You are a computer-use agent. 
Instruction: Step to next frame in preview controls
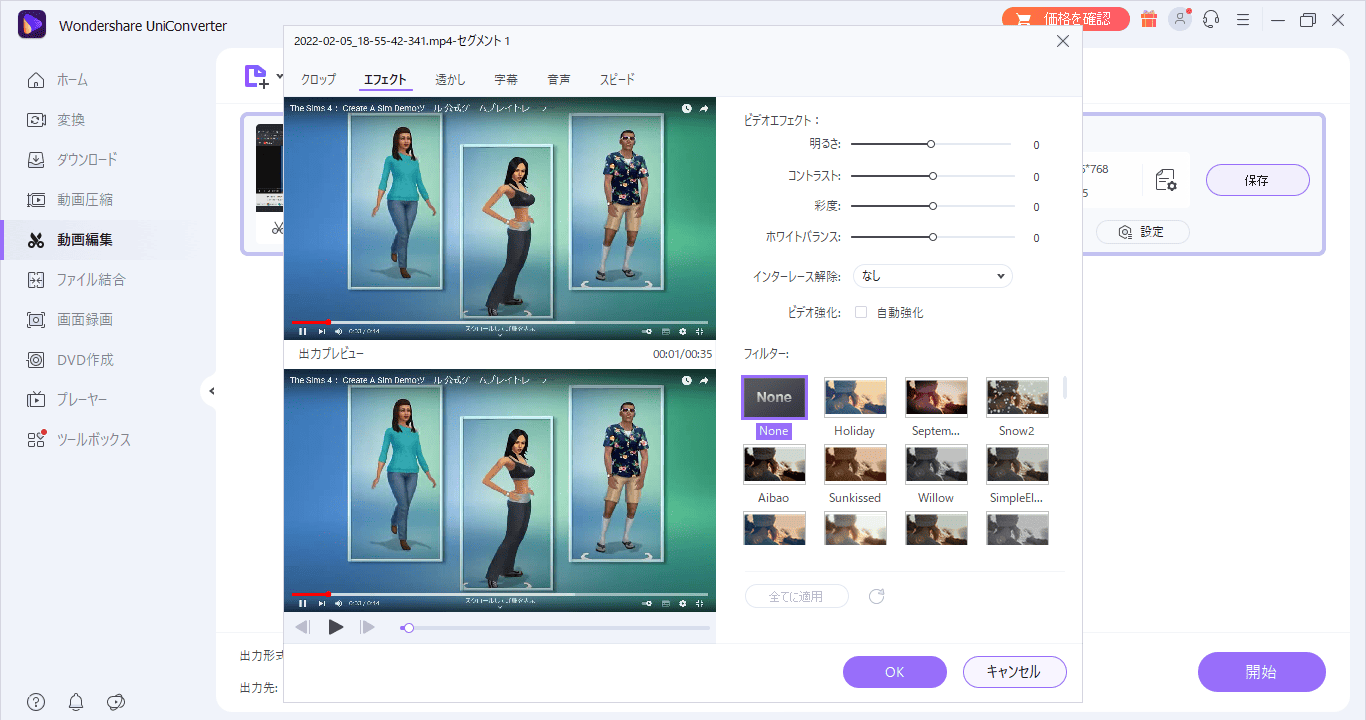point(368,627)
